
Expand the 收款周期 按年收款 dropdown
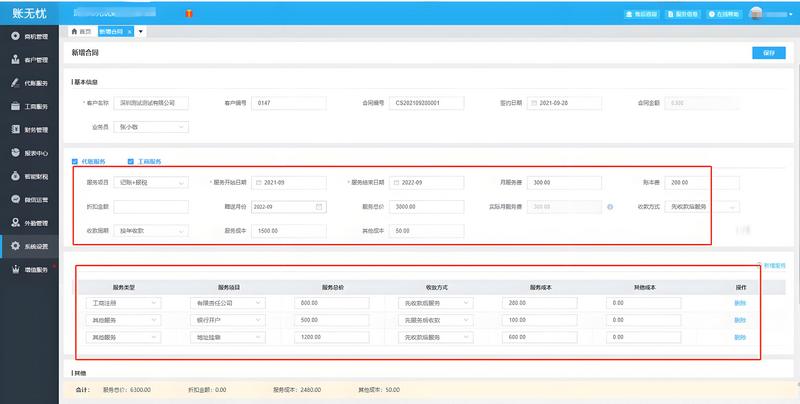[152, 231]
